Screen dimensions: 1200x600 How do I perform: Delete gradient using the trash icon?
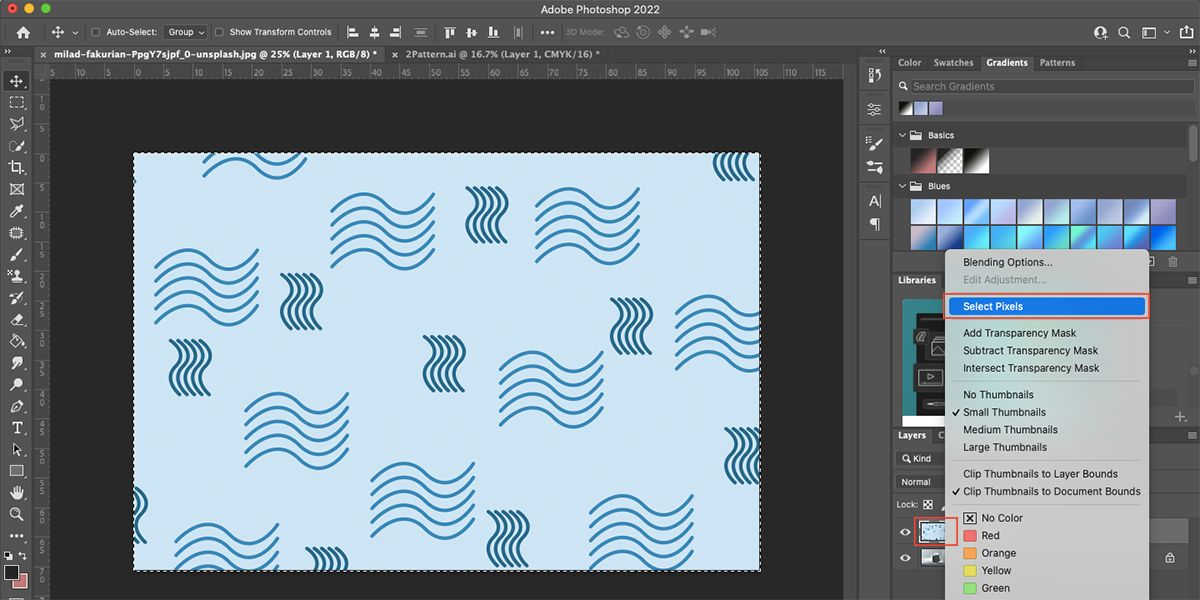(1172, 261)
